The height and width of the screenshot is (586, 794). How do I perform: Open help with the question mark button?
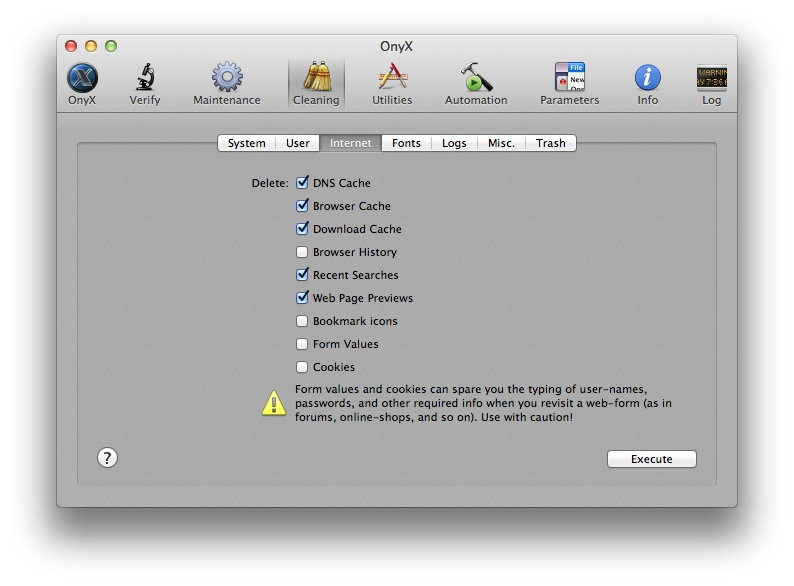click(107, 458)
